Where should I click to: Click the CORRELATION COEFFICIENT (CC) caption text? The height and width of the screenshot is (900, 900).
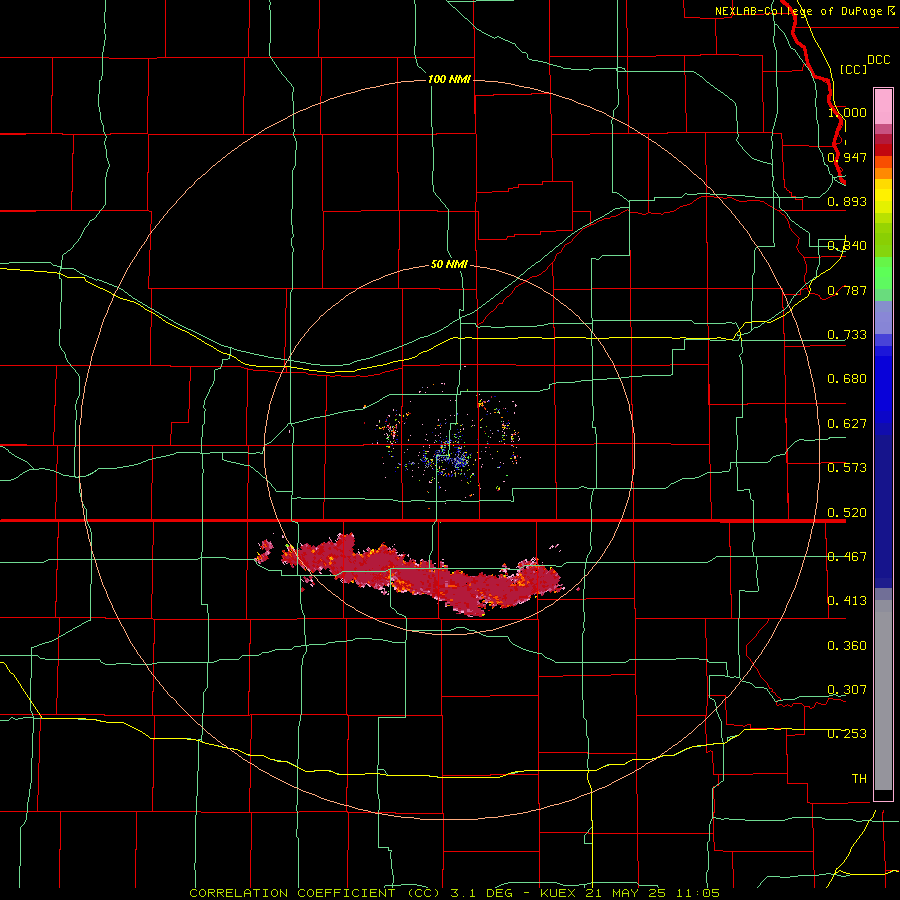tap(315, 893)
